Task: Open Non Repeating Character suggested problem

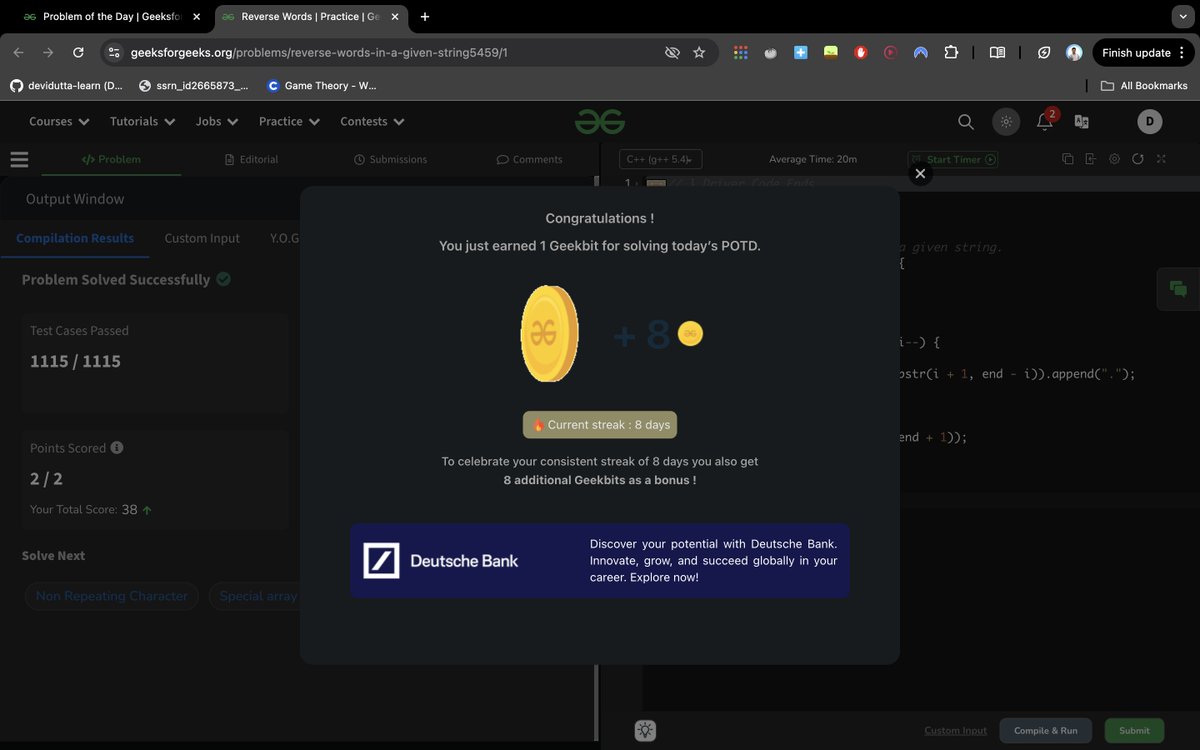Action: coord(112,596)
